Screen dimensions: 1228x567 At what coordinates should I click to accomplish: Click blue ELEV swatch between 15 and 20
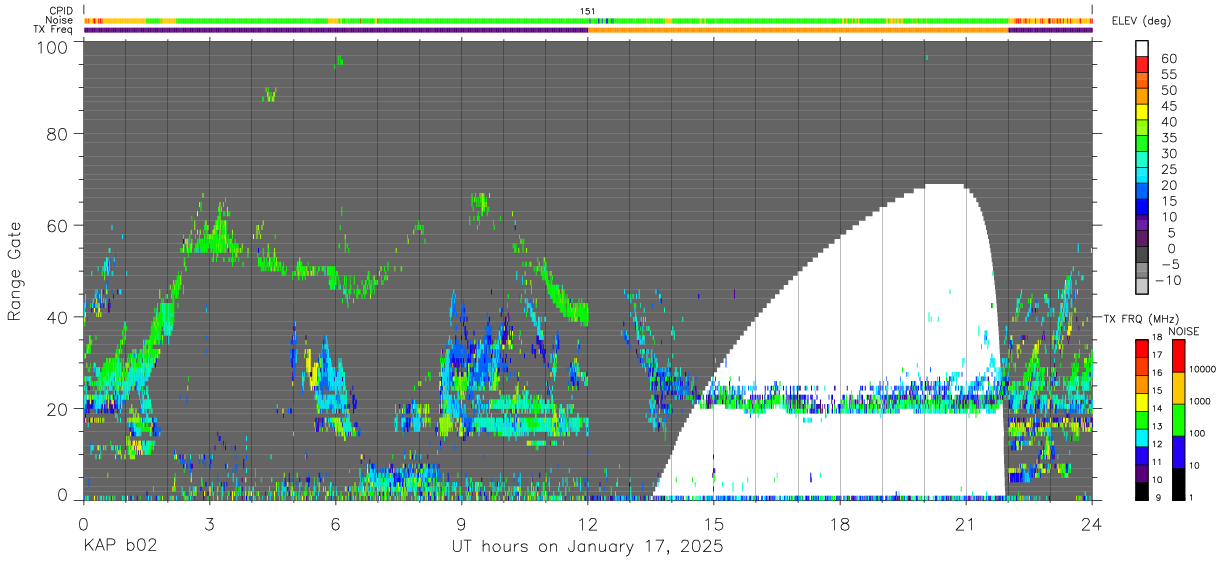[1142, 191]
